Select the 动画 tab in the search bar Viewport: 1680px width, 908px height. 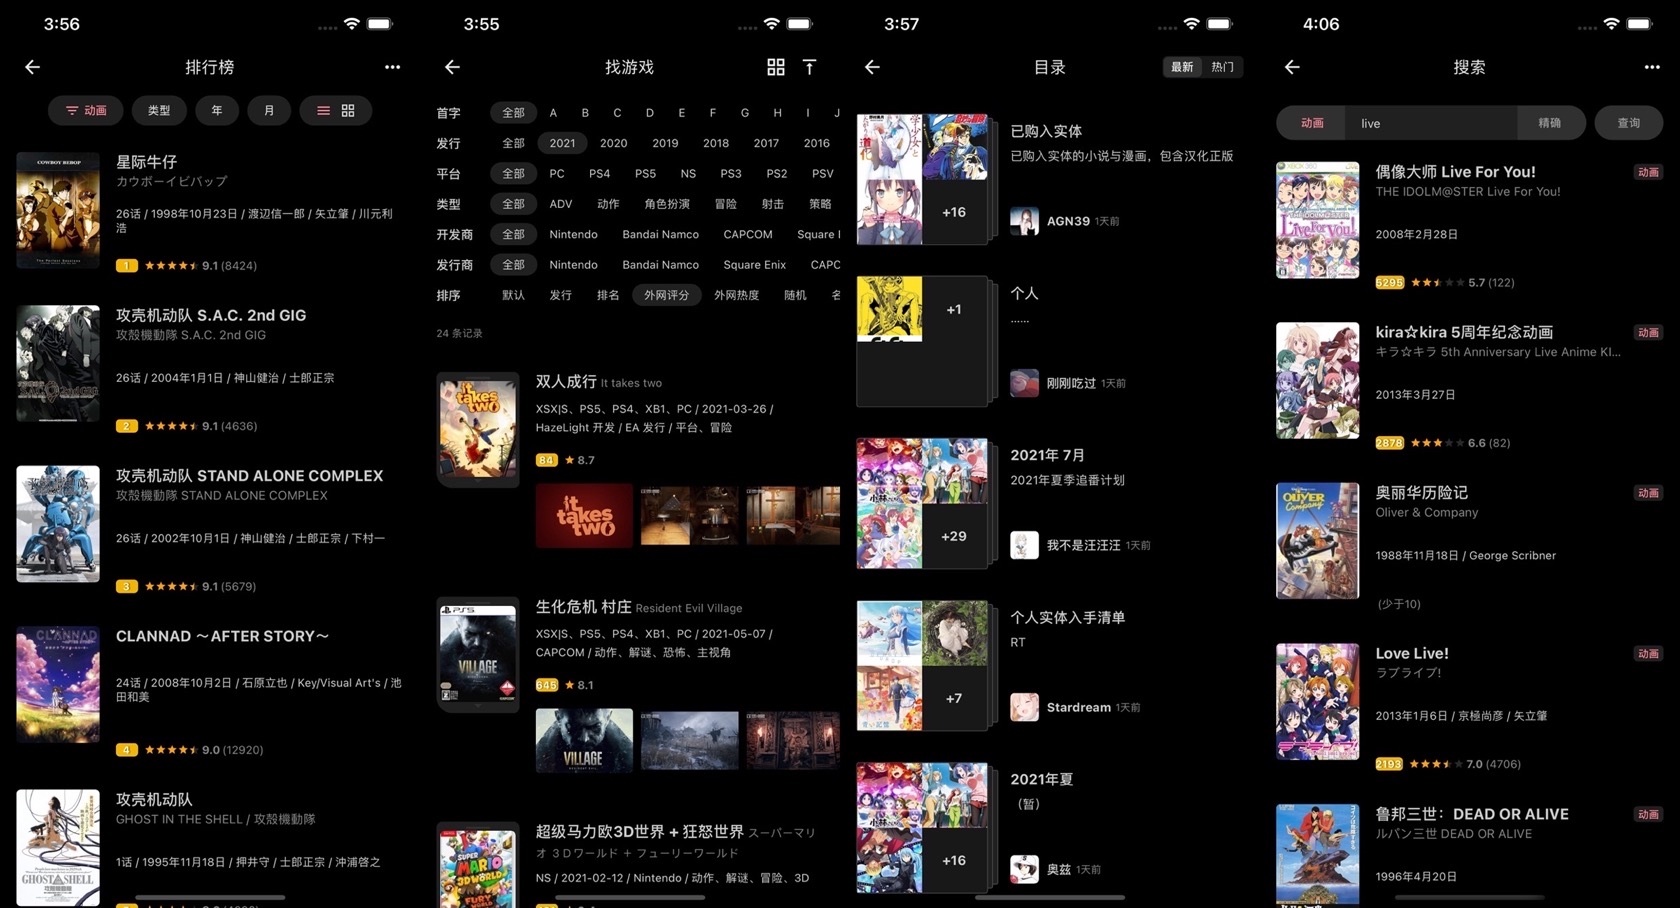[x=1311, y=122]
